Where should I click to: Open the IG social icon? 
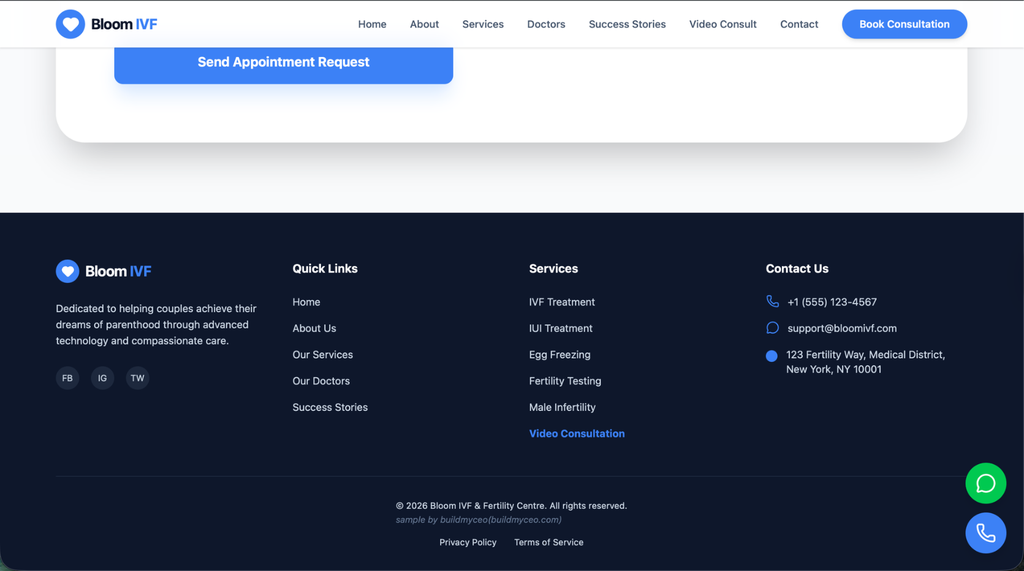[103, 378]
